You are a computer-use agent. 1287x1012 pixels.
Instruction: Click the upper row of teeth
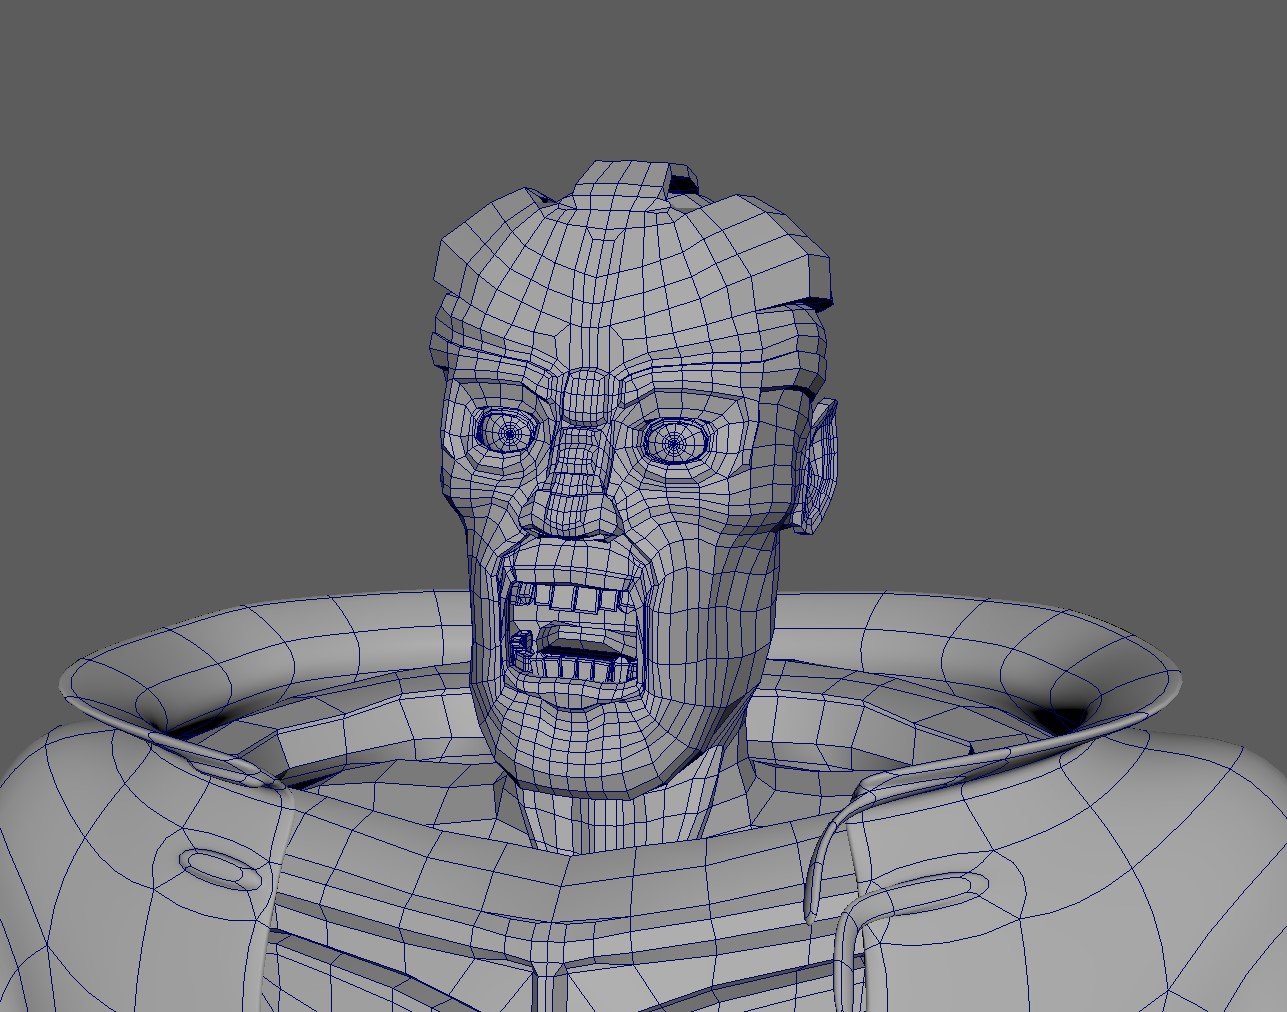pos(573,597)
